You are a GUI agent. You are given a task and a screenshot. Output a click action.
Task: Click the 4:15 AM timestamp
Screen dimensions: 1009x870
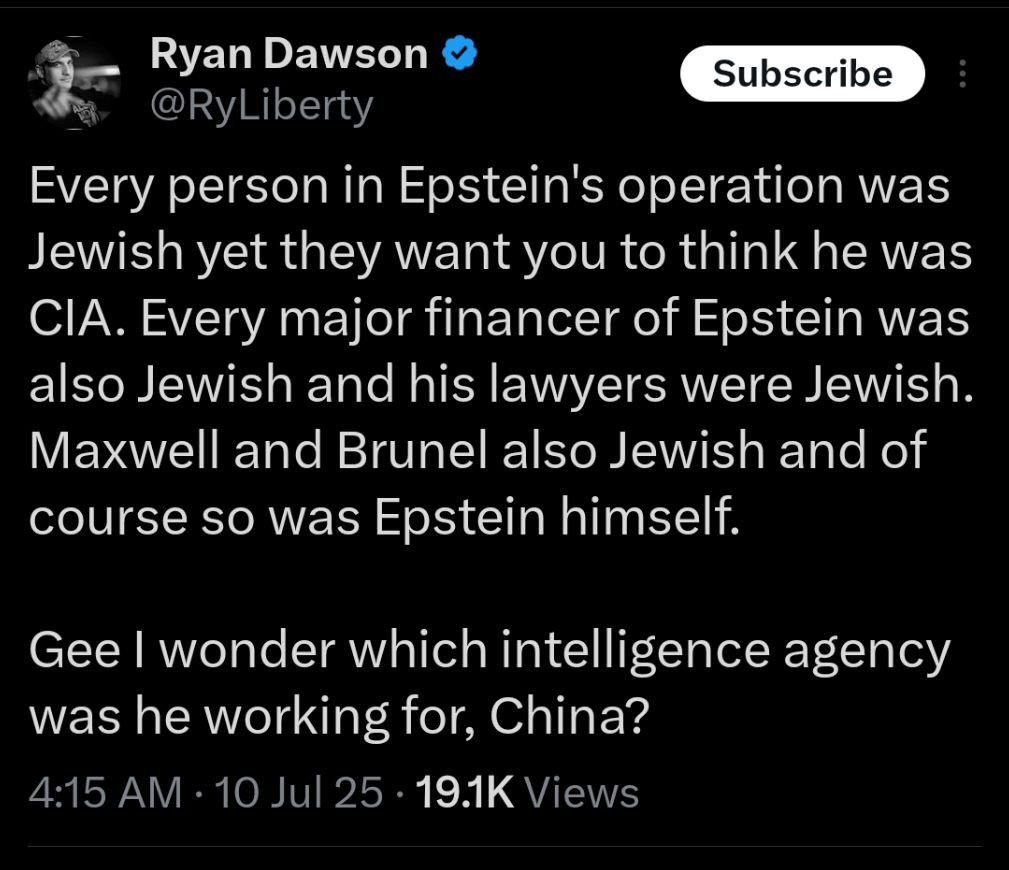106,792
